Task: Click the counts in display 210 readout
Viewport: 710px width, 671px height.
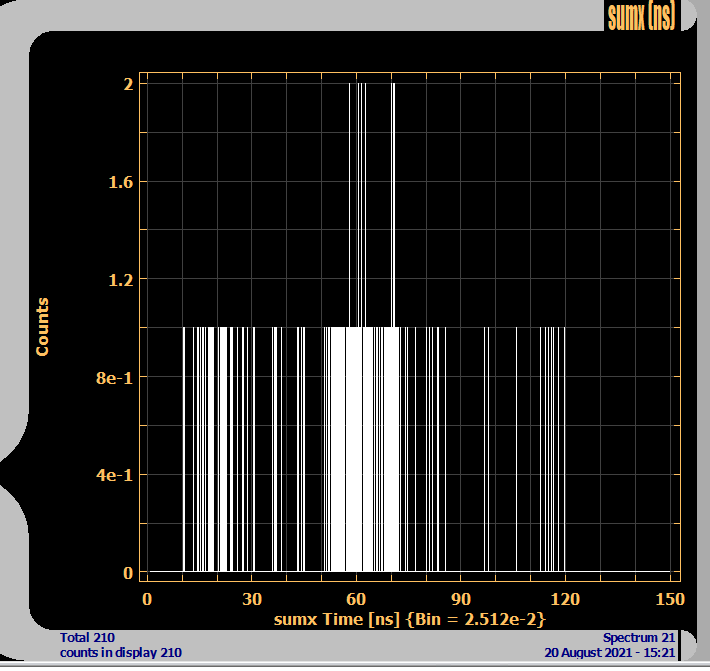Action: click(120, 653)
